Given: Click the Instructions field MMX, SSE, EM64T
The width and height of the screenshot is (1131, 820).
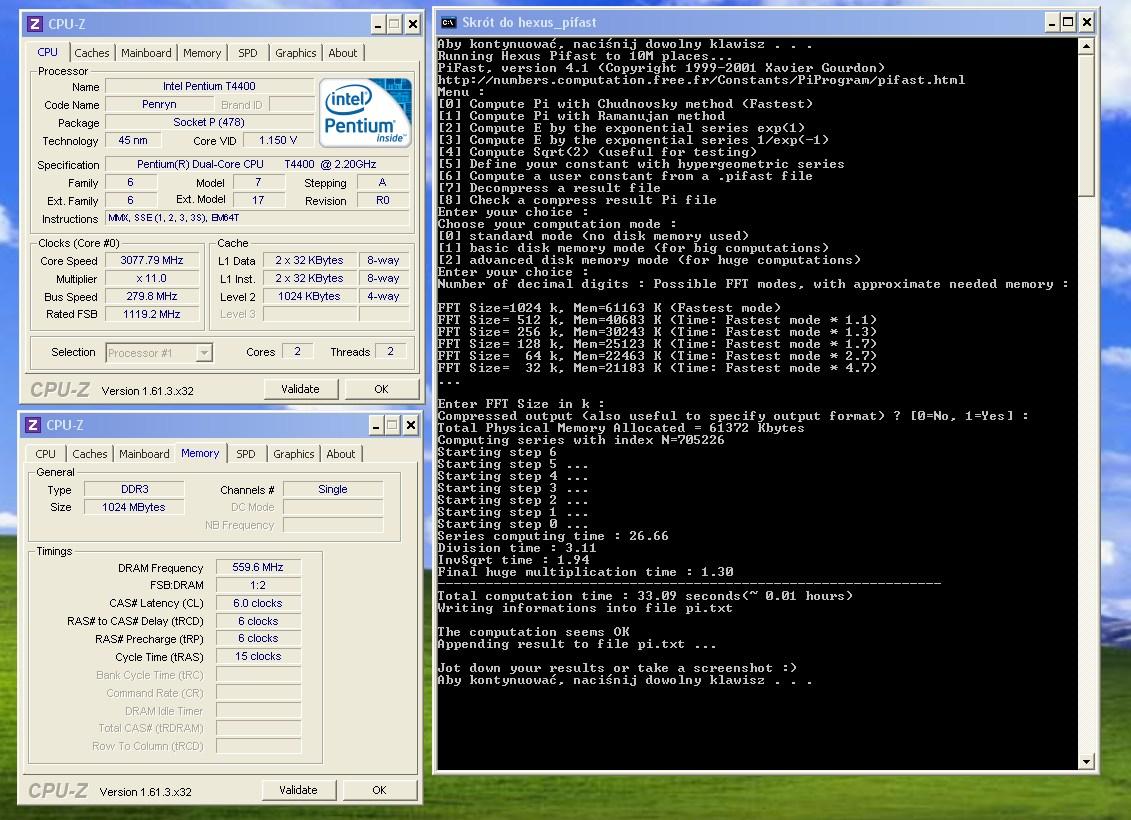Looking at the screenshot, I should coord(258,218).
